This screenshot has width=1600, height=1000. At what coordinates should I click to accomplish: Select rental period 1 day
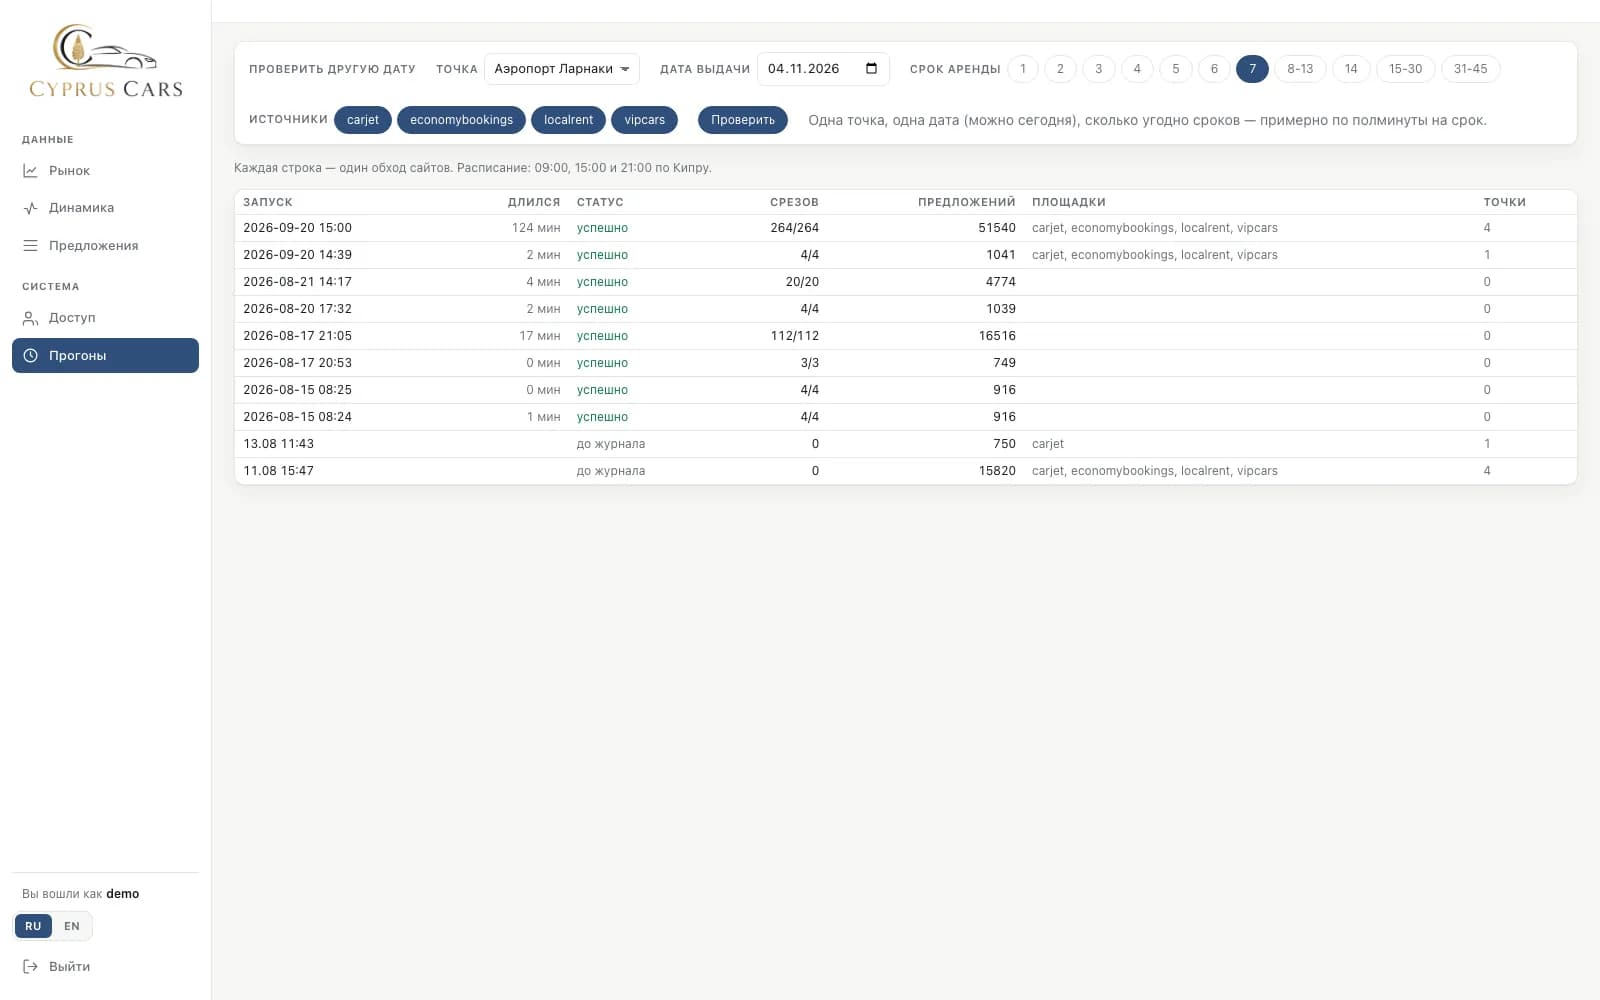tap(1023, 69)
